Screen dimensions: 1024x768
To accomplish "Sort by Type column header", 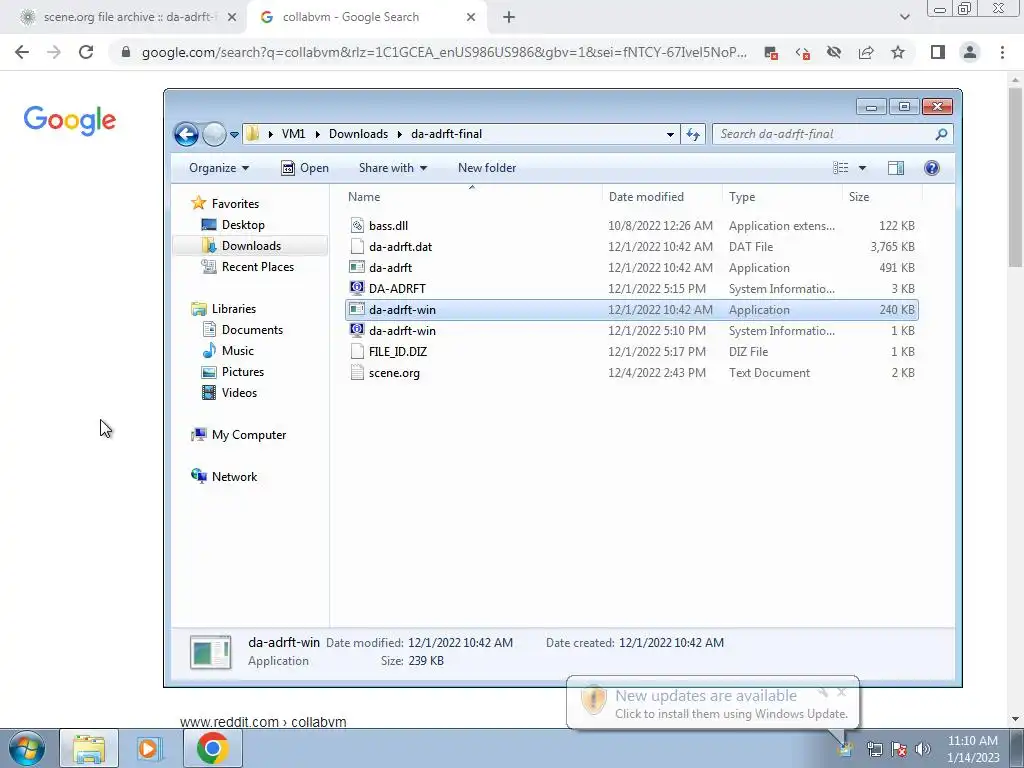I will tap(742, 197).
